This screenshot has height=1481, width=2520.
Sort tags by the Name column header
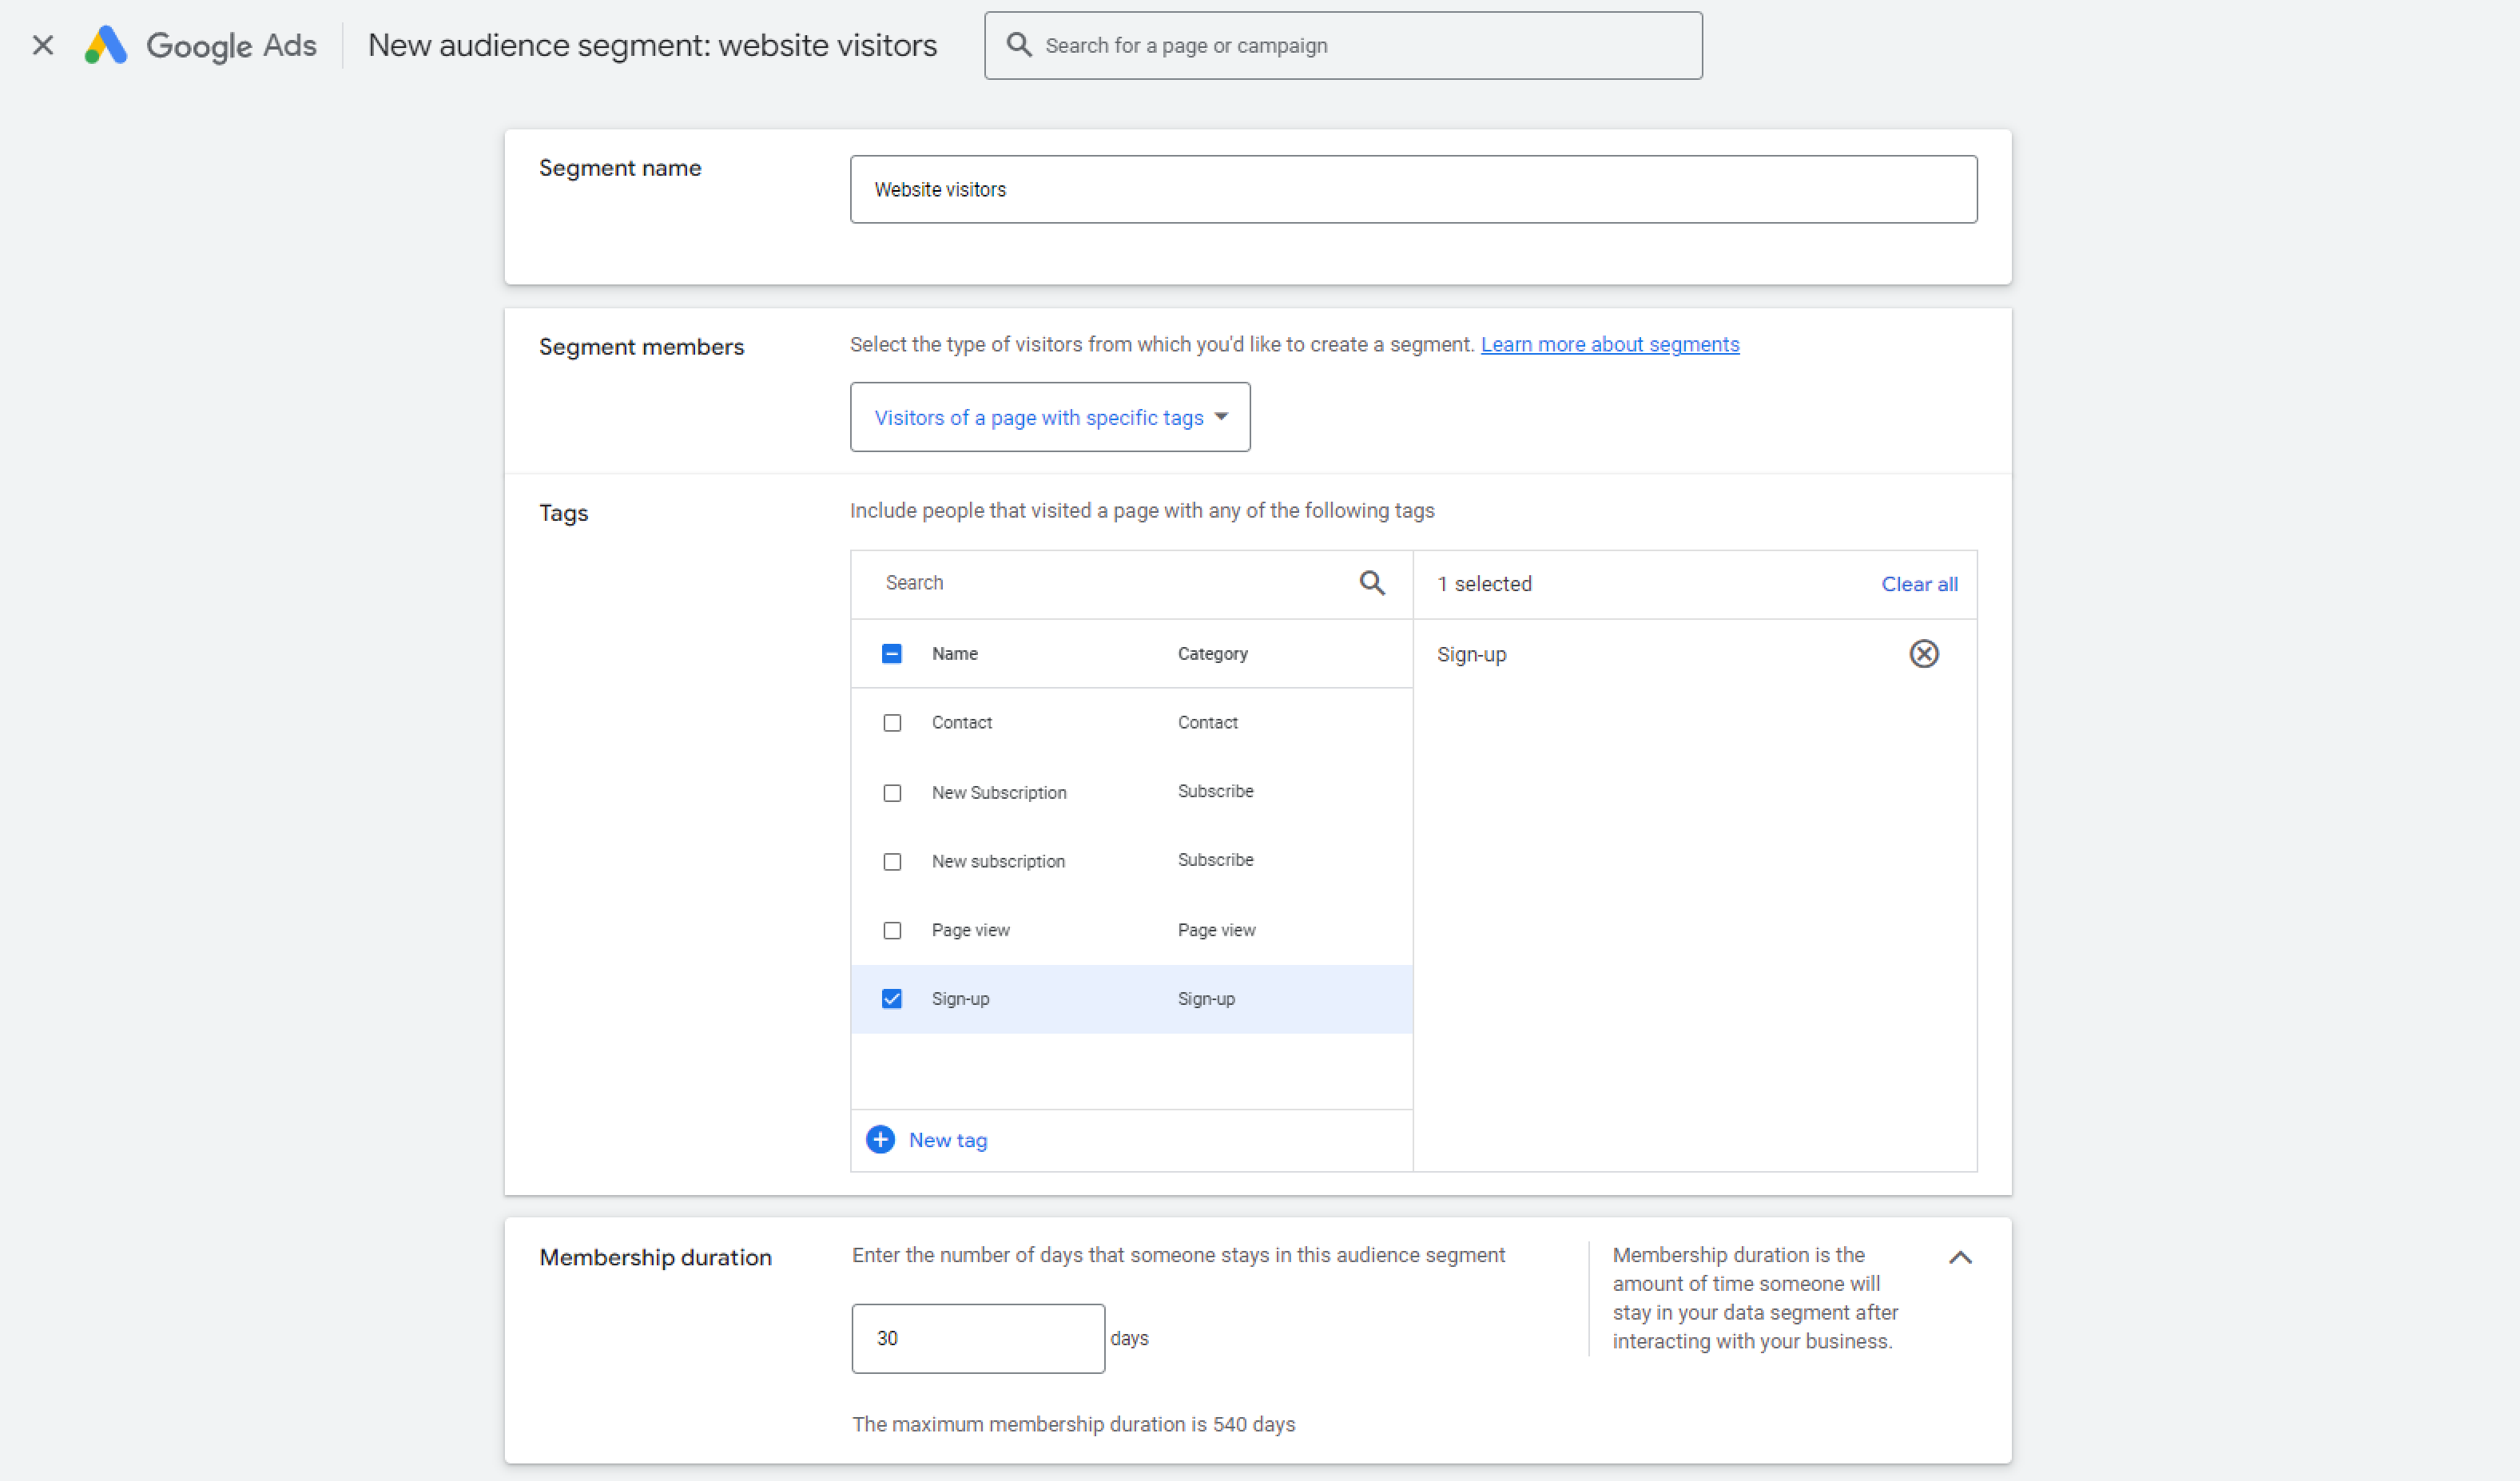click(955, 654)
